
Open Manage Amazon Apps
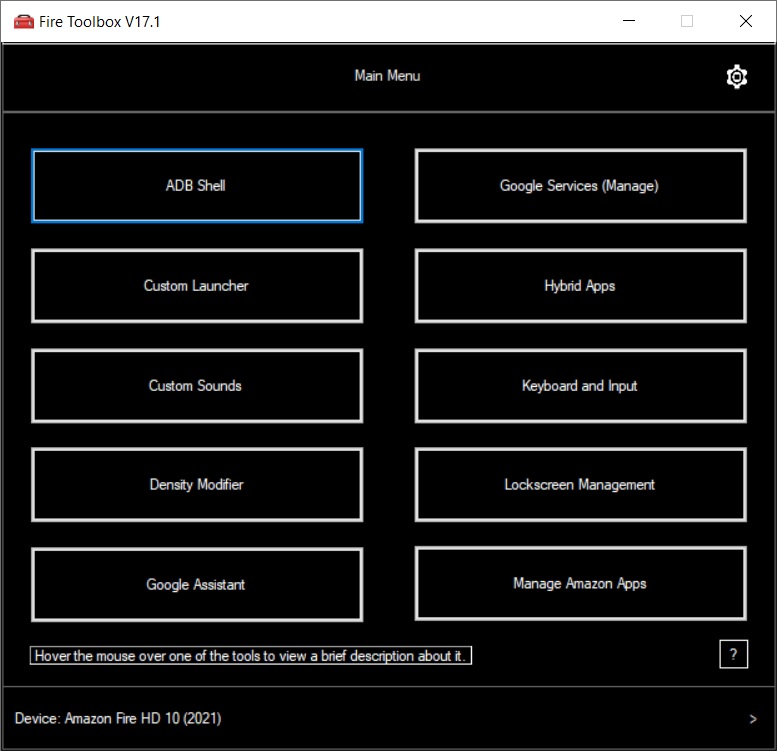580,584
